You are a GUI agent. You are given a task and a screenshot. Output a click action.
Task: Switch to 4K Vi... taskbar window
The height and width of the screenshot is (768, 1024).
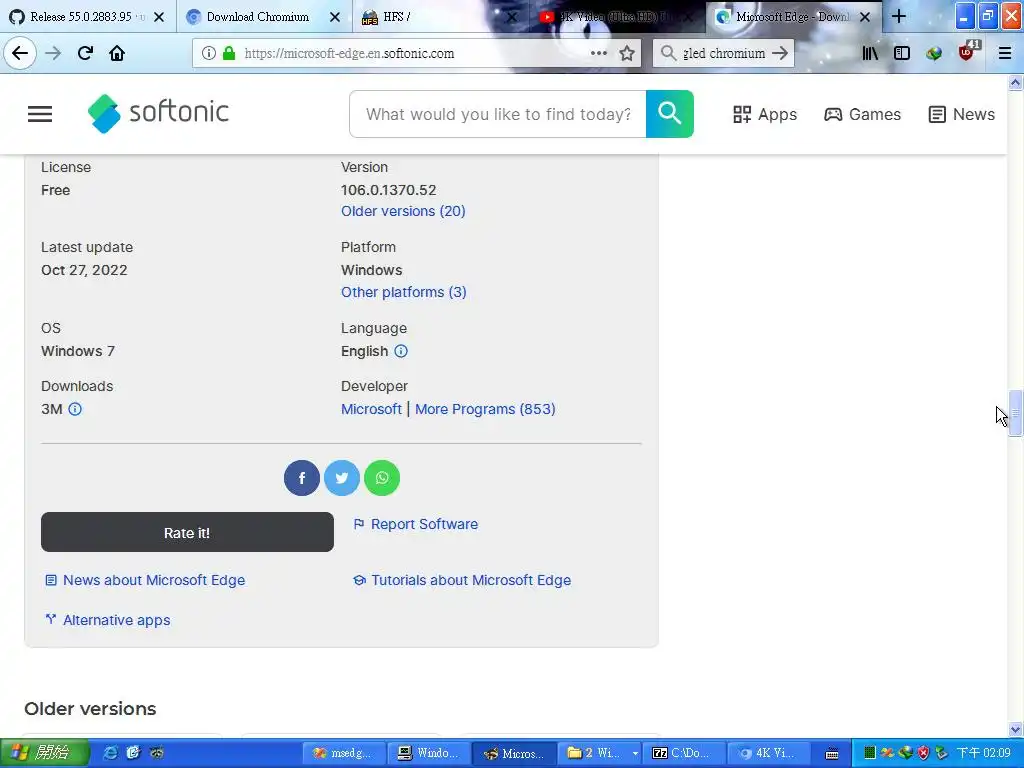[769, 753]
